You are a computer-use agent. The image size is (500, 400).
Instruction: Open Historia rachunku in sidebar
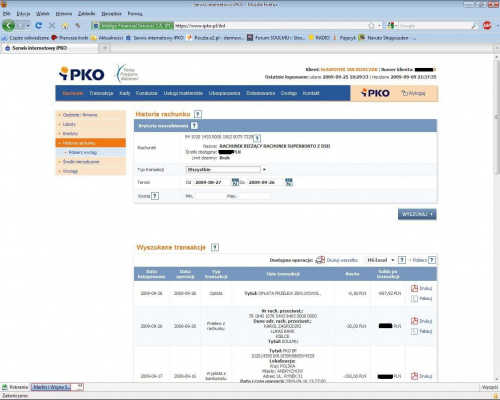click(91, 143)
